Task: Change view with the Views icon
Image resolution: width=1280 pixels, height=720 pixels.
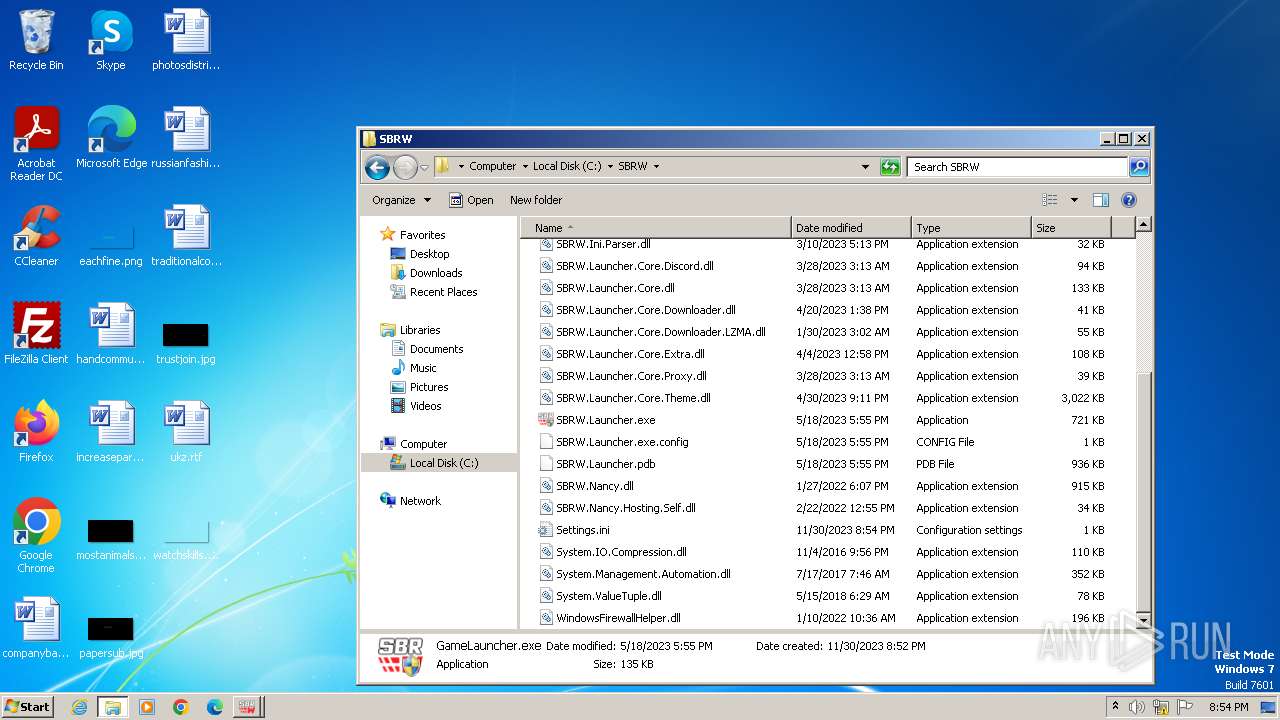Action: (x=1050, y=200)
